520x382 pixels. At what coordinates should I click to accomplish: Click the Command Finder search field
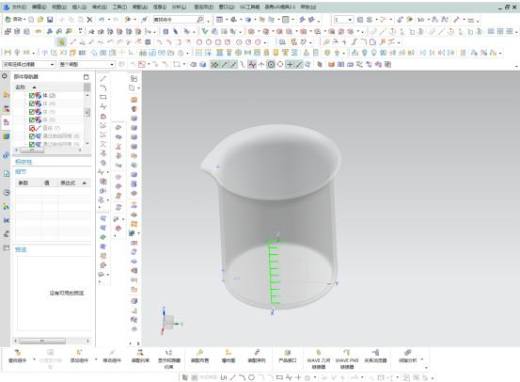(178, 20)
